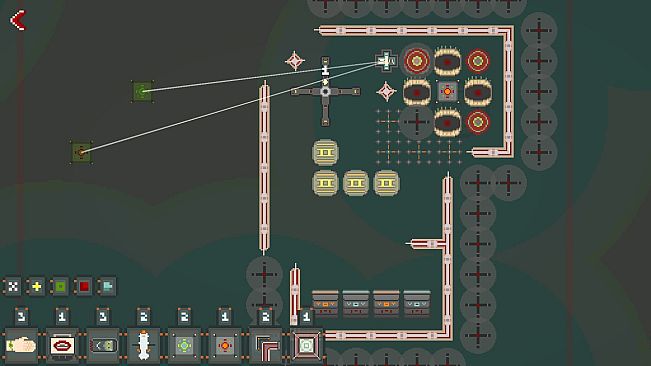Image resolution: width=651 pixels, height=366 pixels.
Task: Click the count badge above the lips monitor
Action: click(x=62, y=317)
